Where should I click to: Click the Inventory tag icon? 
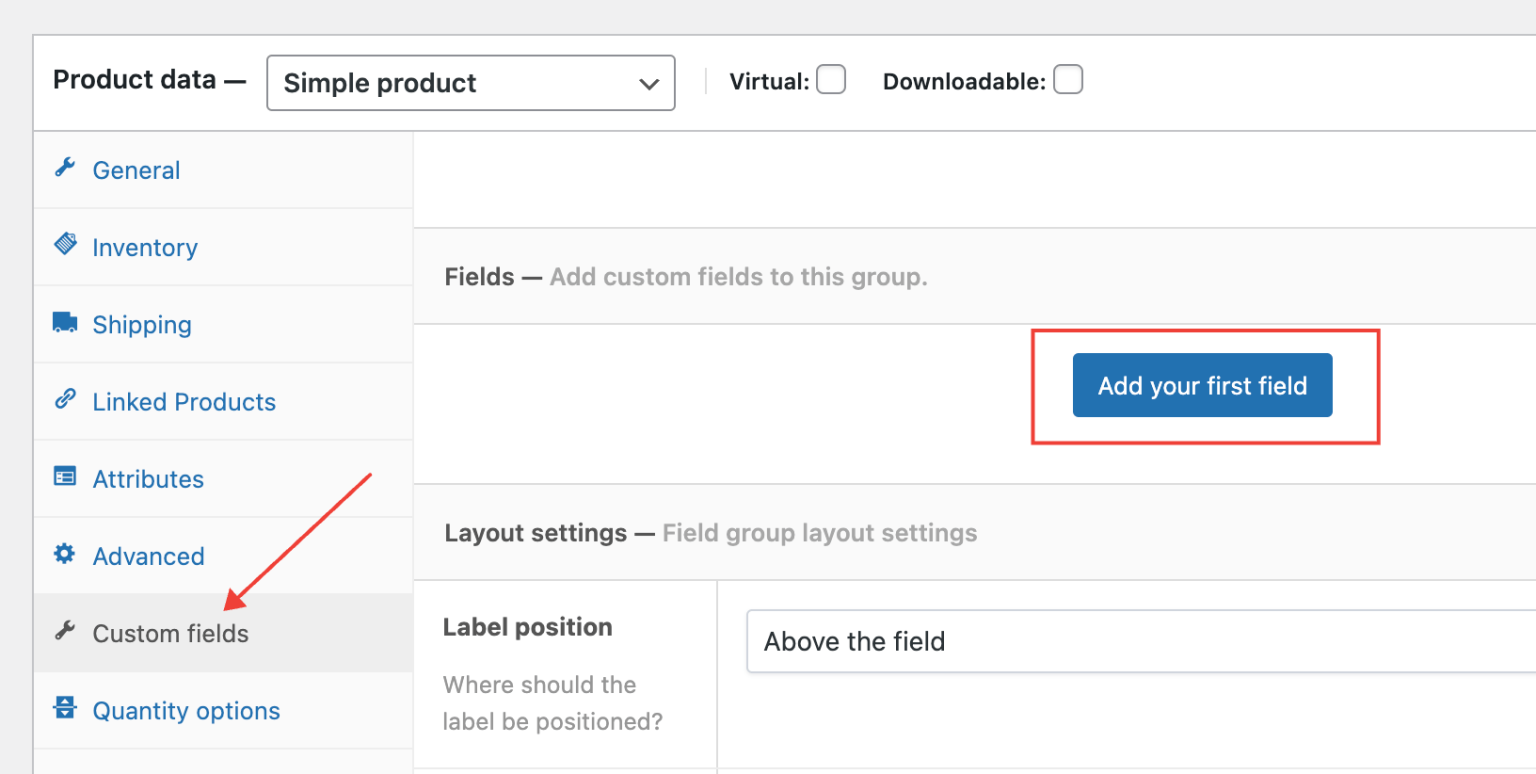[x=65, y=245]
